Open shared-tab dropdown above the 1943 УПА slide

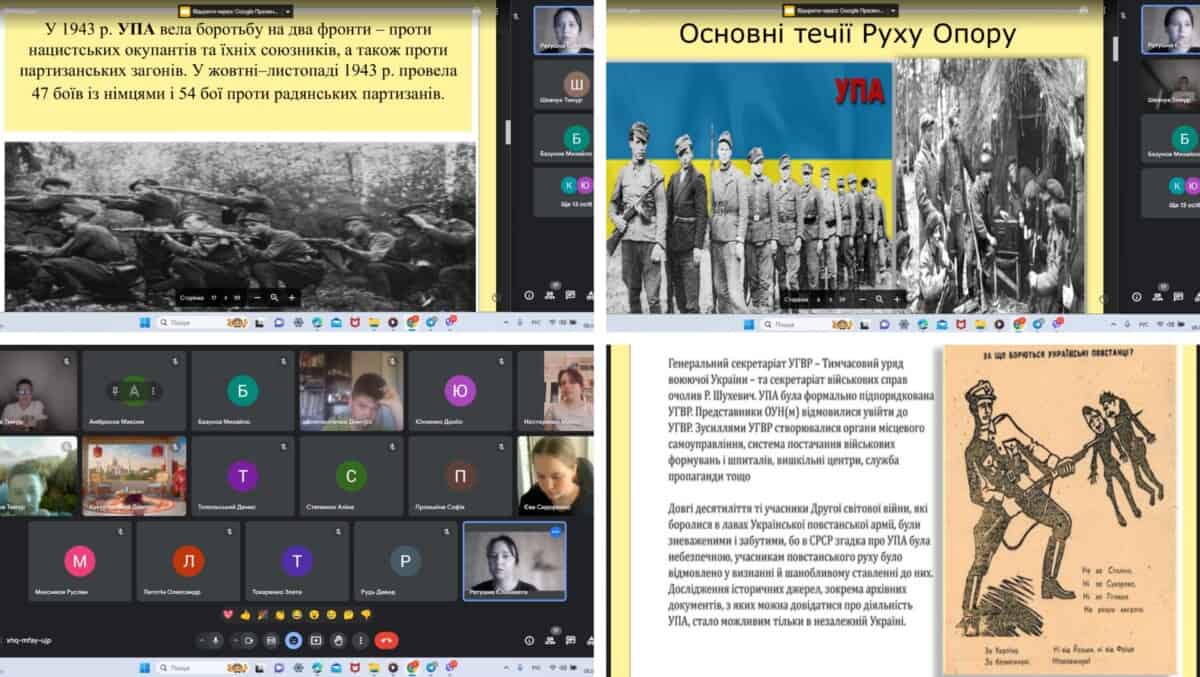coord(288,10)
